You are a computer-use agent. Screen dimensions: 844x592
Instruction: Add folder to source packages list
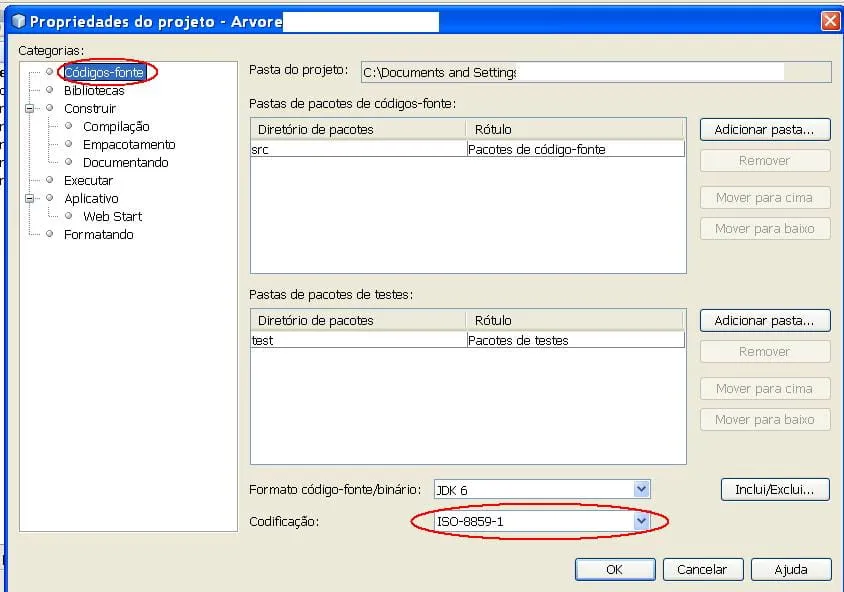tap(765, 130)
